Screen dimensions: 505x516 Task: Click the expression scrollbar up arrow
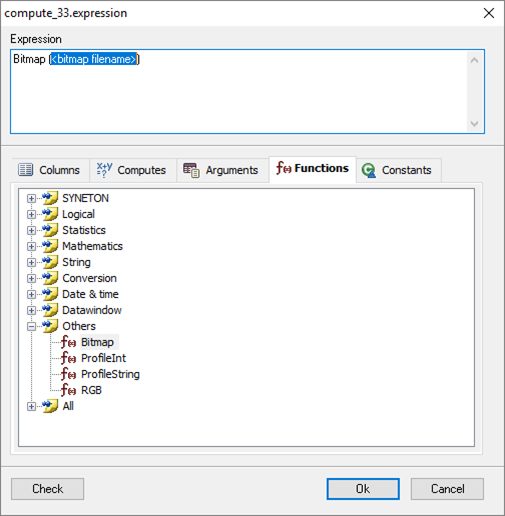coord(474,60)
